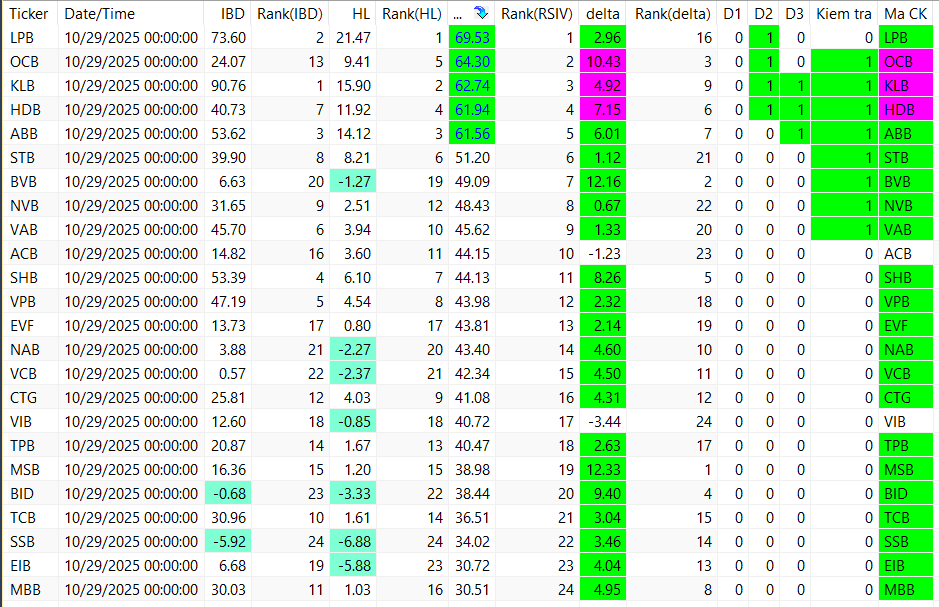The width and height of the screenshot is (939, 607).
Task: Click the Rank(HL) column header
Action: pyautogui.click(x=412, y=13)
